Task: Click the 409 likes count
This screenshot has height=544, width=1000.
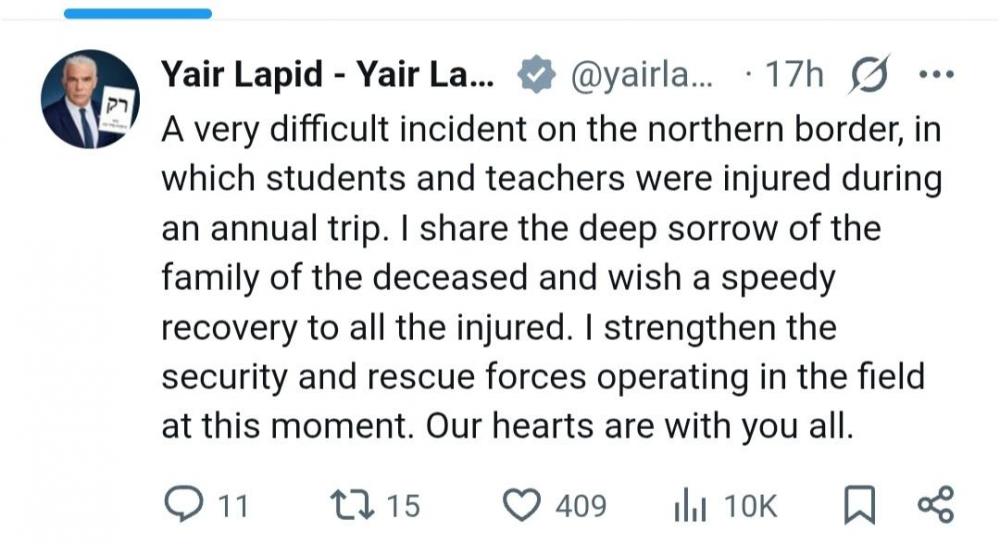Action: 580,506
